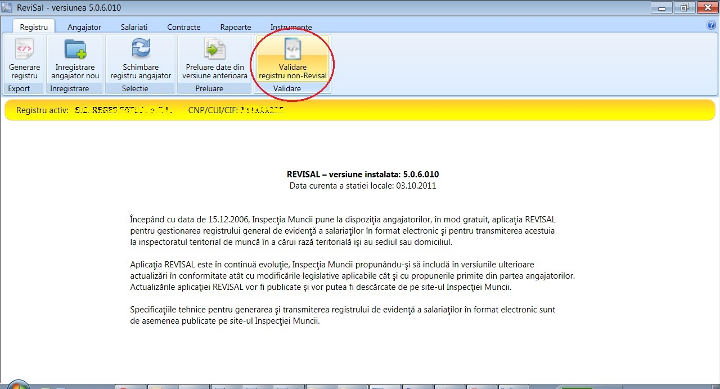
Task: Click the Export group label
Action: (19, 88)
